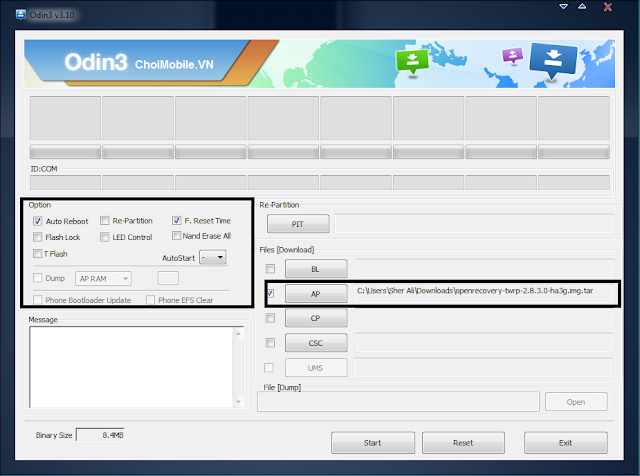Click the Message box scroll up arrow

239,334
